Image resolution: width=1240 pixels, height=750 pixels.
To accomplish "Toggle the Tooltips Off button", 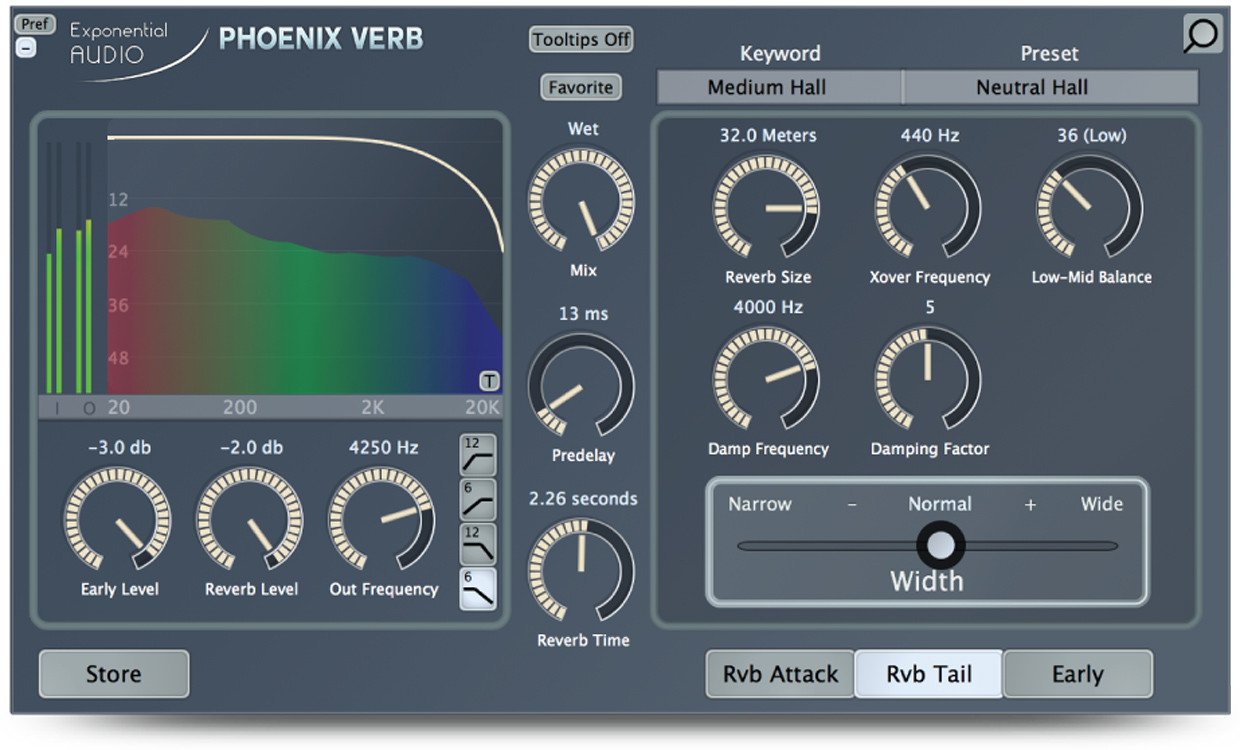I will click(581, 40).
